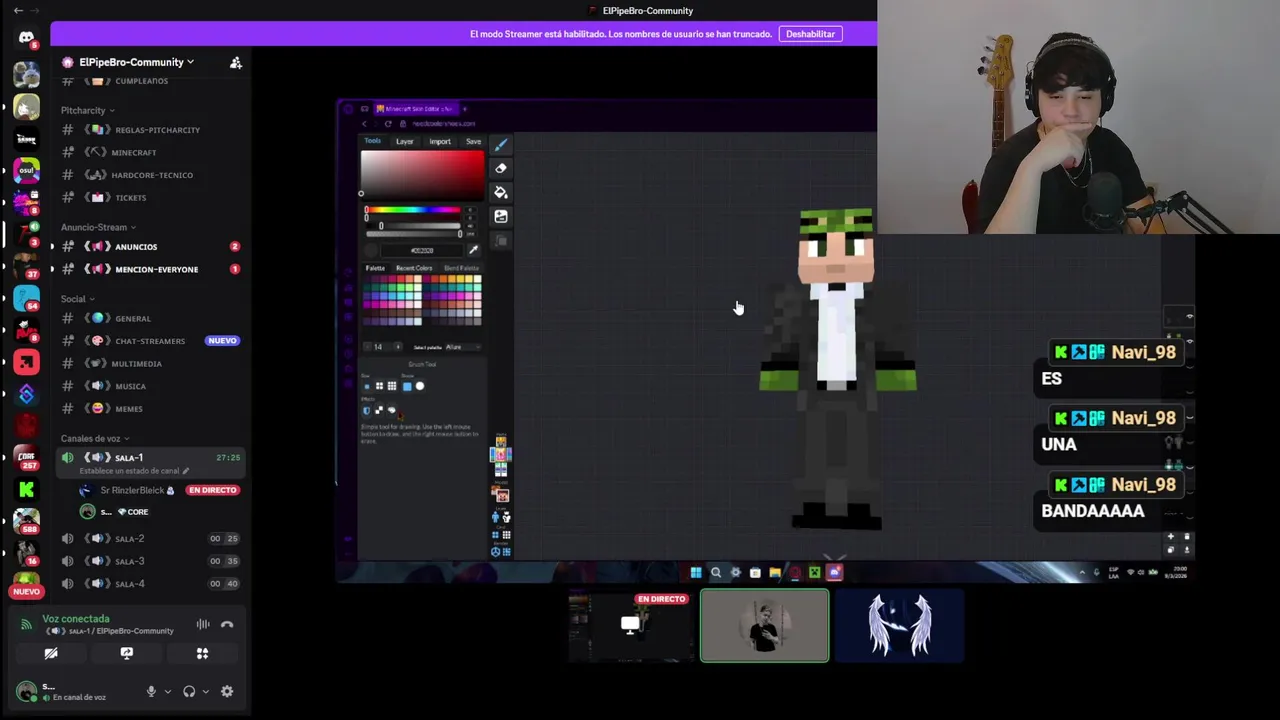Image resolution: width=1280 pixels, height=720 pixels.
Task: Deafen audio with headphones icon
Action: pyautogui.click(x=189, y=691)
